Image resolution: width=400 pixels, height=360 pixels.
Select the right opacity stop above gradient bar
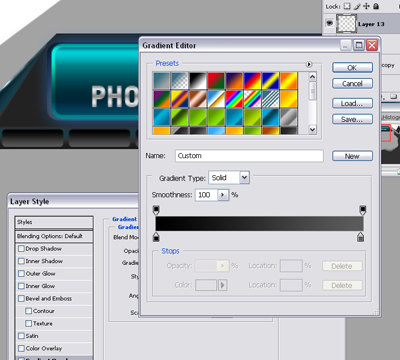363,210
